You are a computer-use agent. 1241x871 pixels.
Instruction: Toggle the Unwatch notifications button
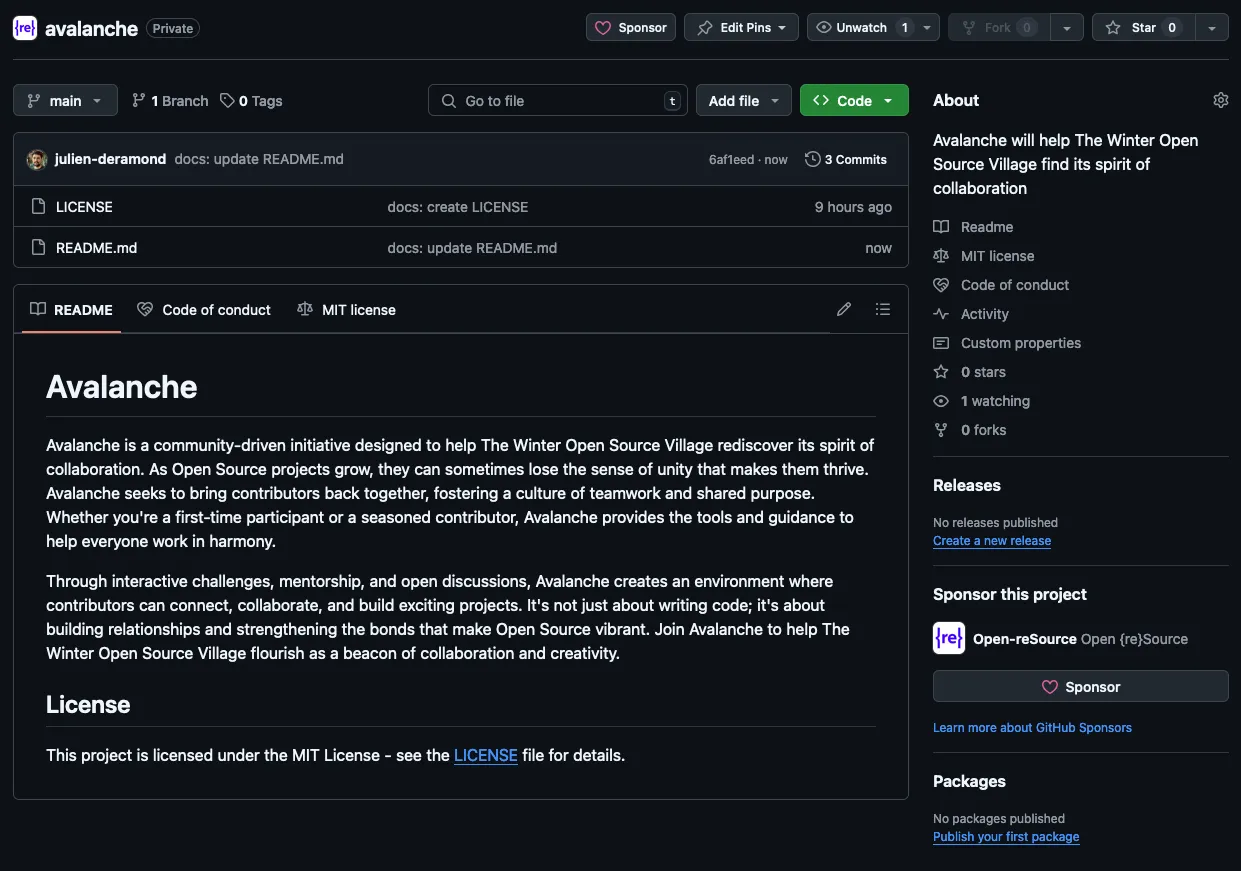coord(862,28)
